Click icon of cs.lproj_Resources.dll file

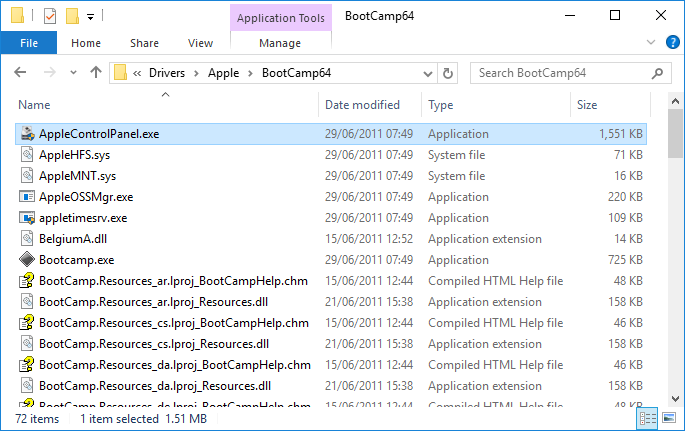pos(27,343)
